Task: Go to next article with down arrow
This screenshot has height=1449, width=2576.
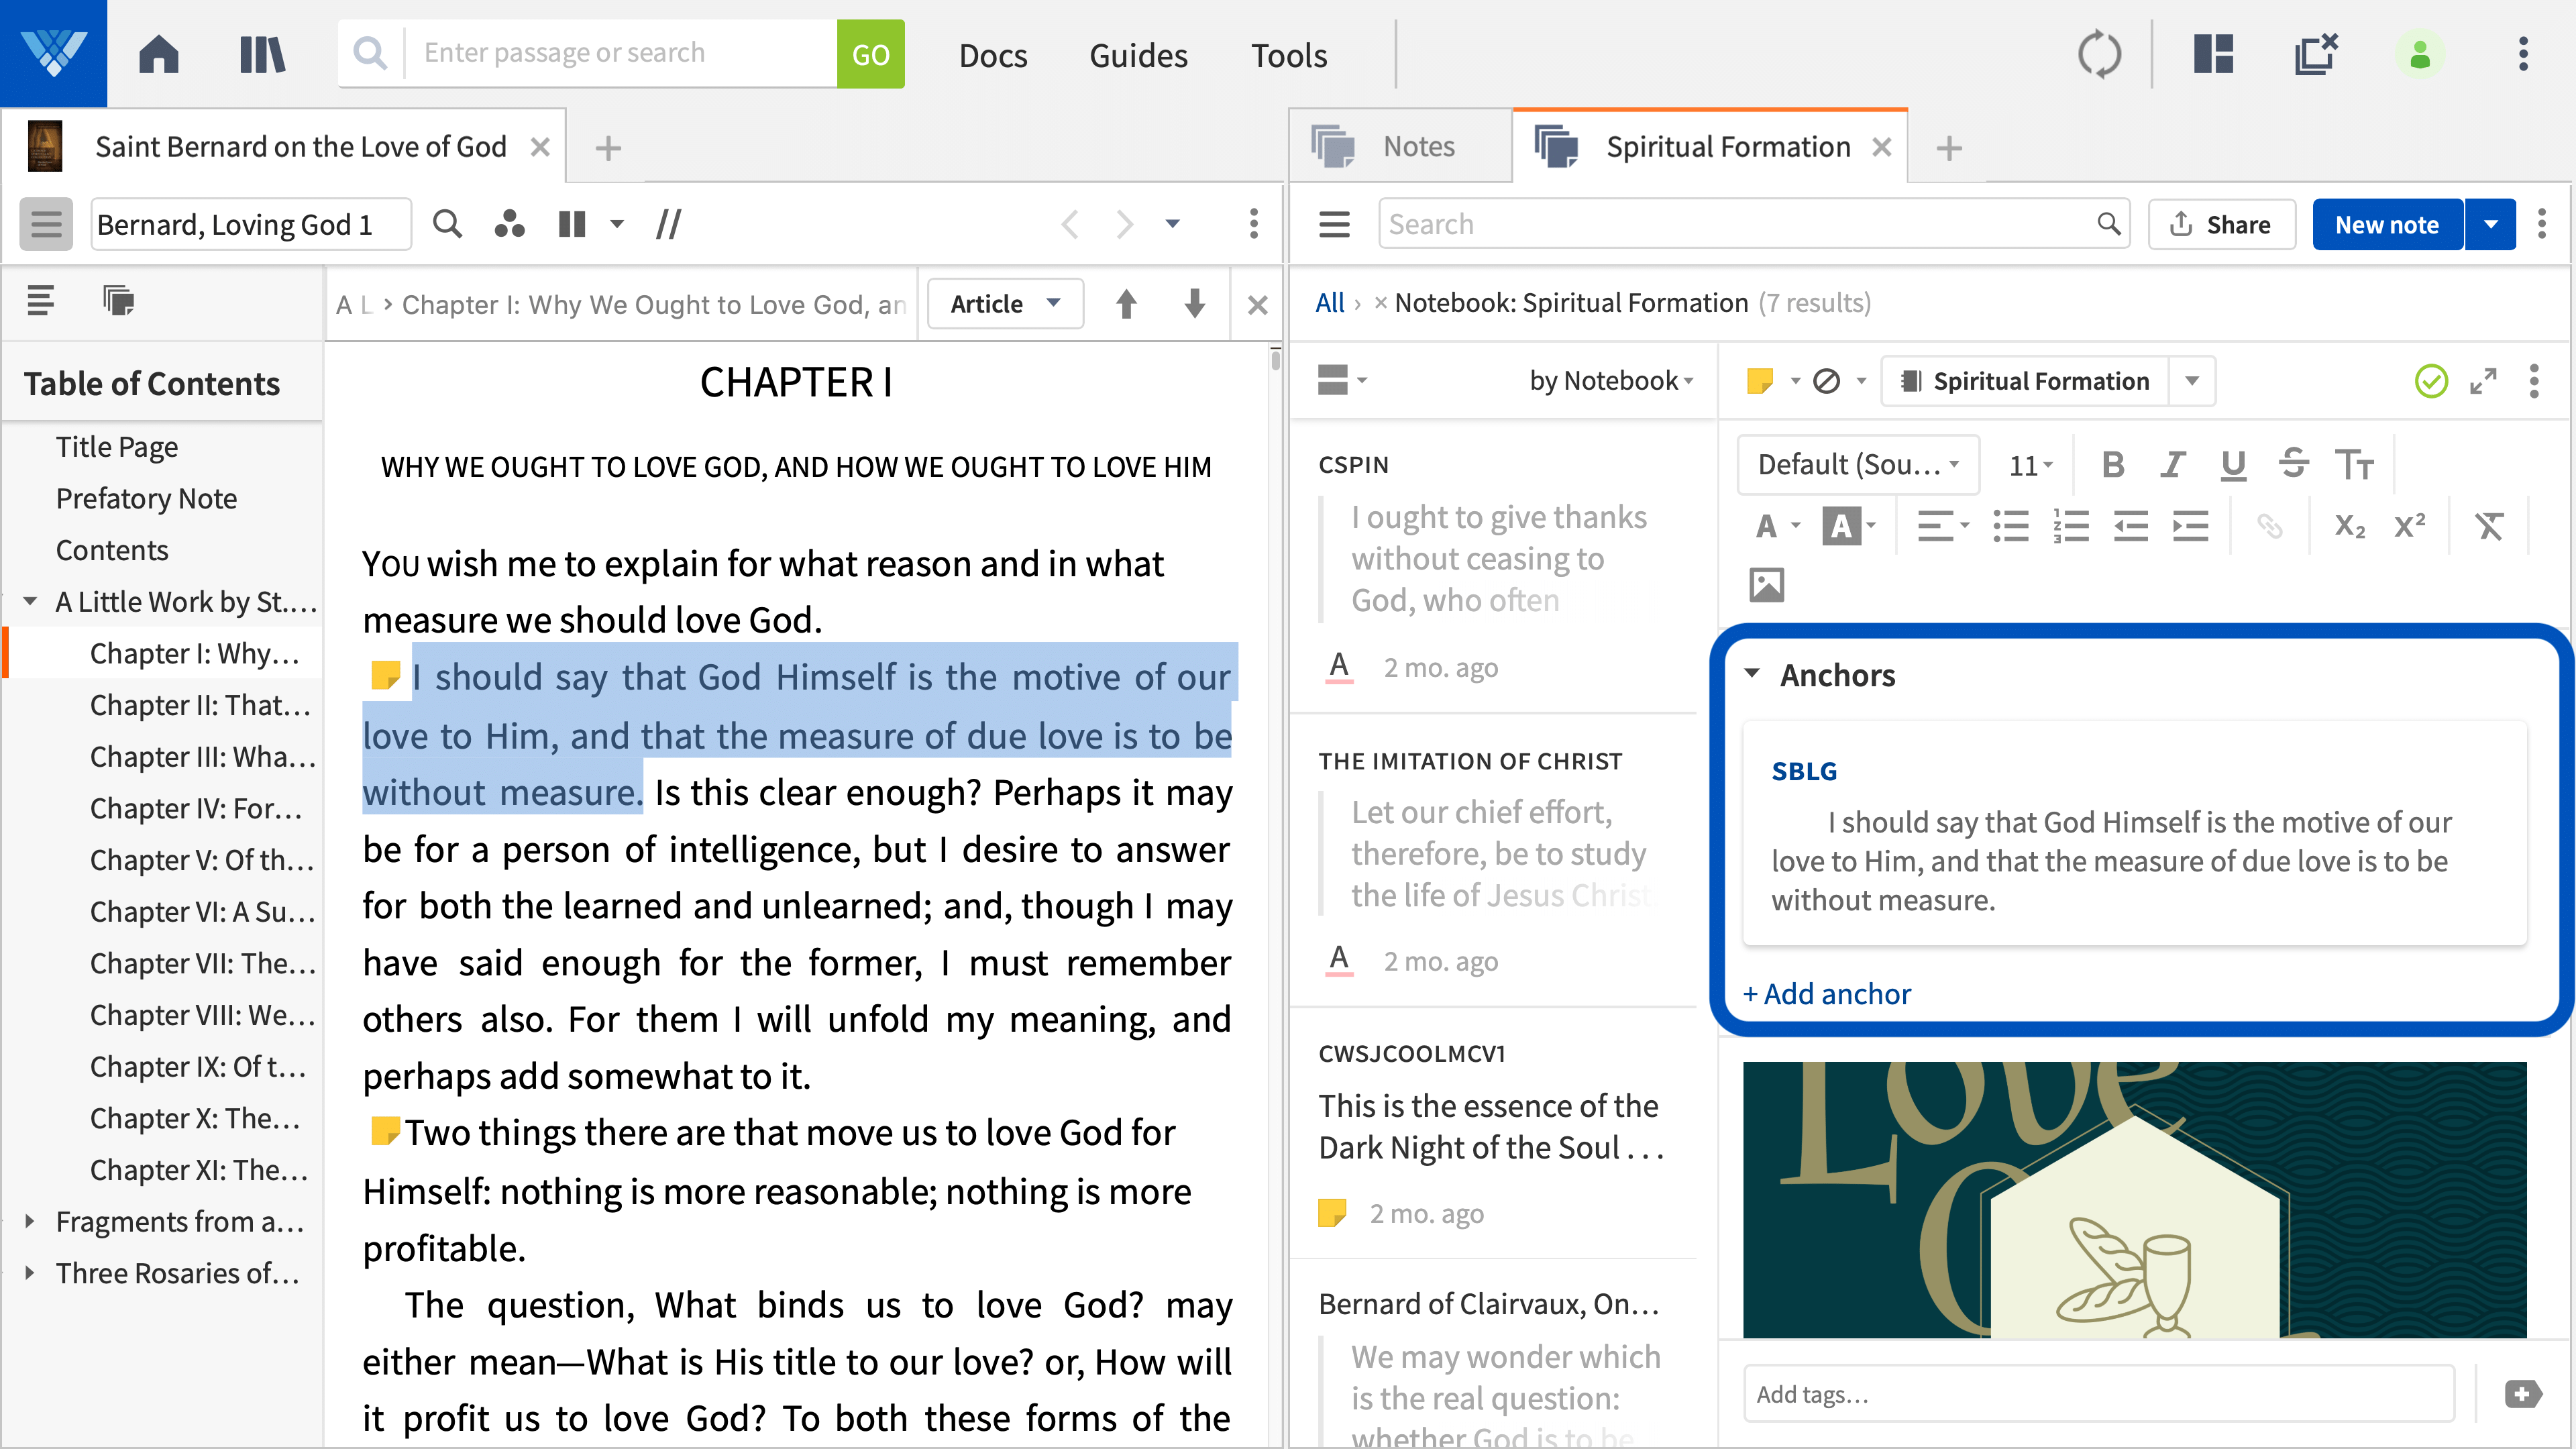Action: [1194, 304]
